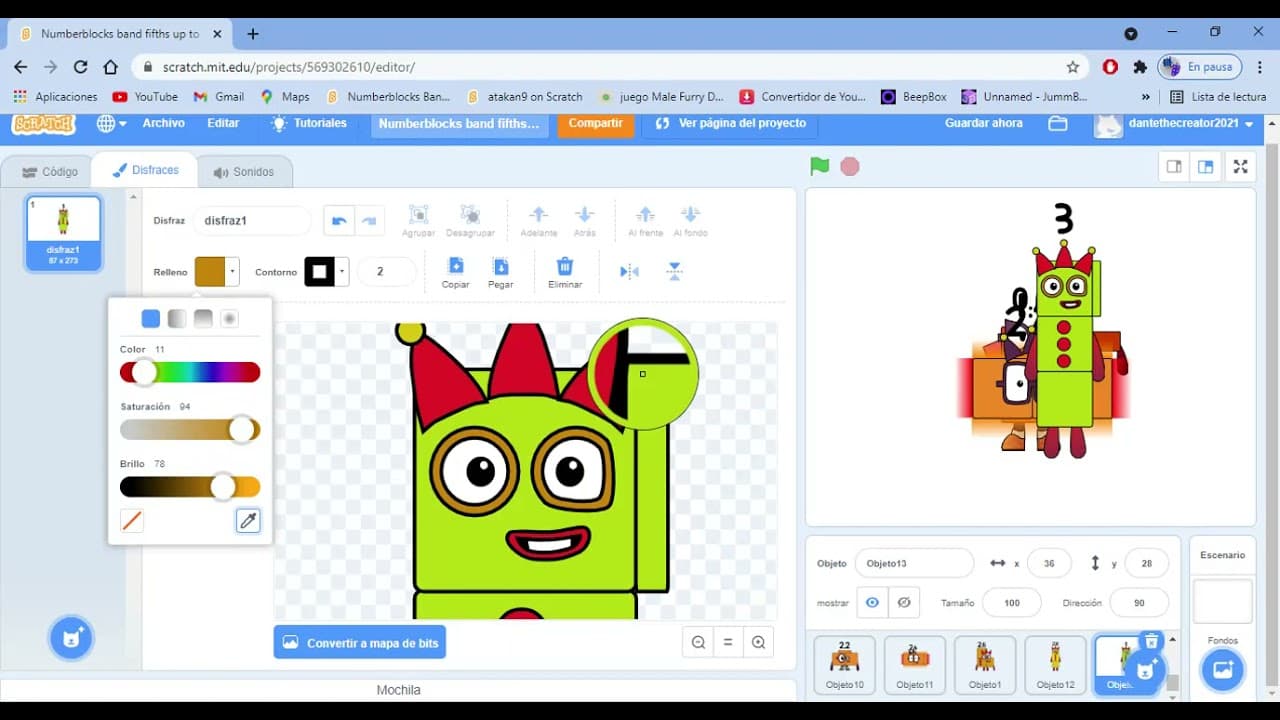Click the disfraz1 costume name field
The width and height of the screenshot is (1280, 720).
254,221
